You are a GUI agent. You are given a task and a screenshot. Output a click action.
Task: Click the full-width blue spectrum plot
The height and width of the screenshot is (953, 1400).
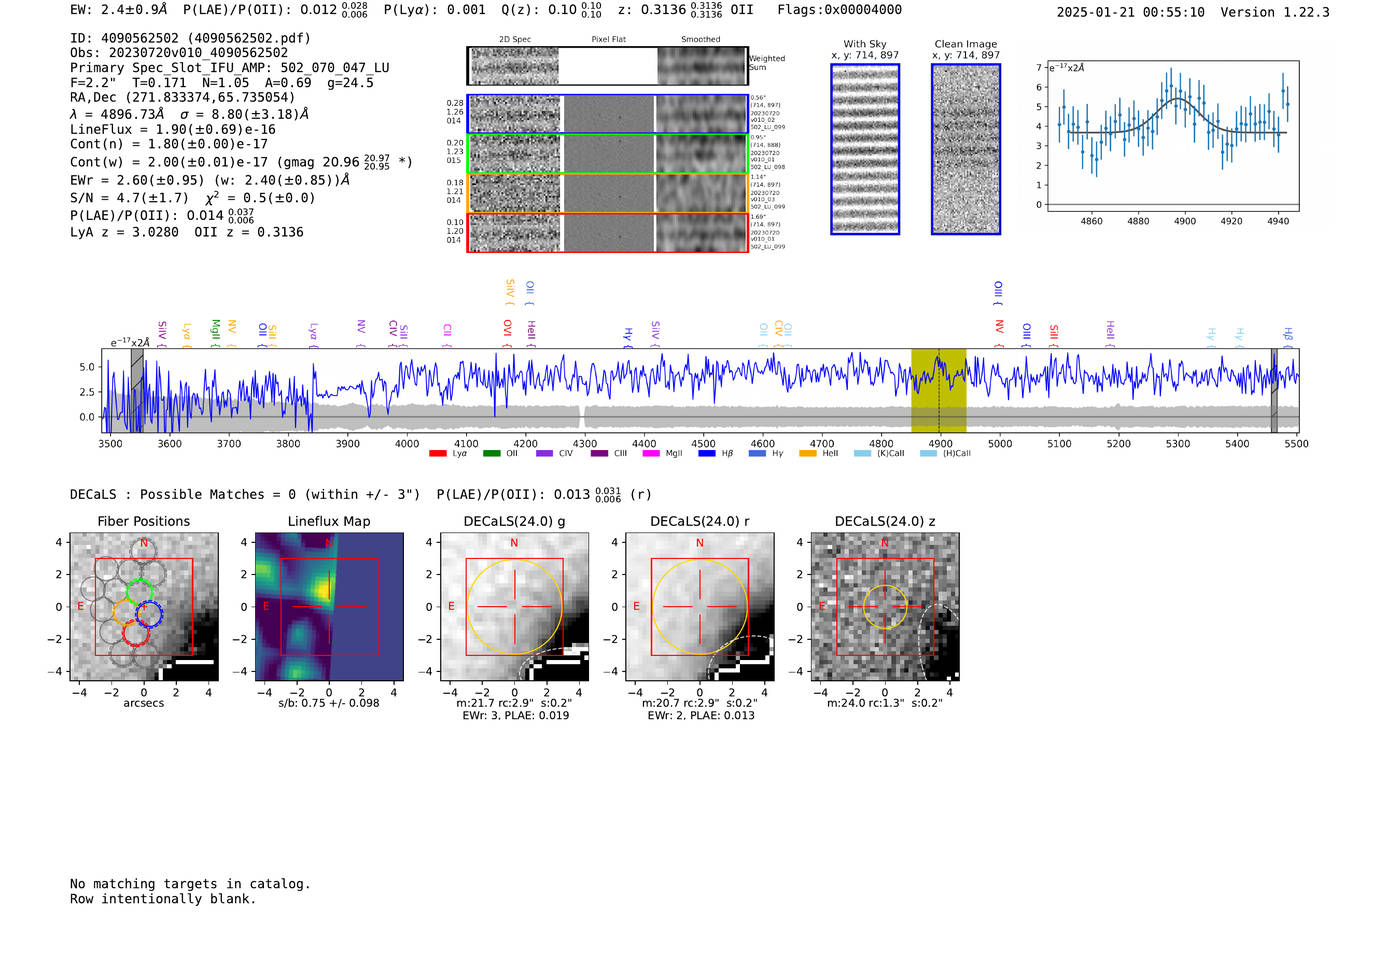(x=700, y=391)
